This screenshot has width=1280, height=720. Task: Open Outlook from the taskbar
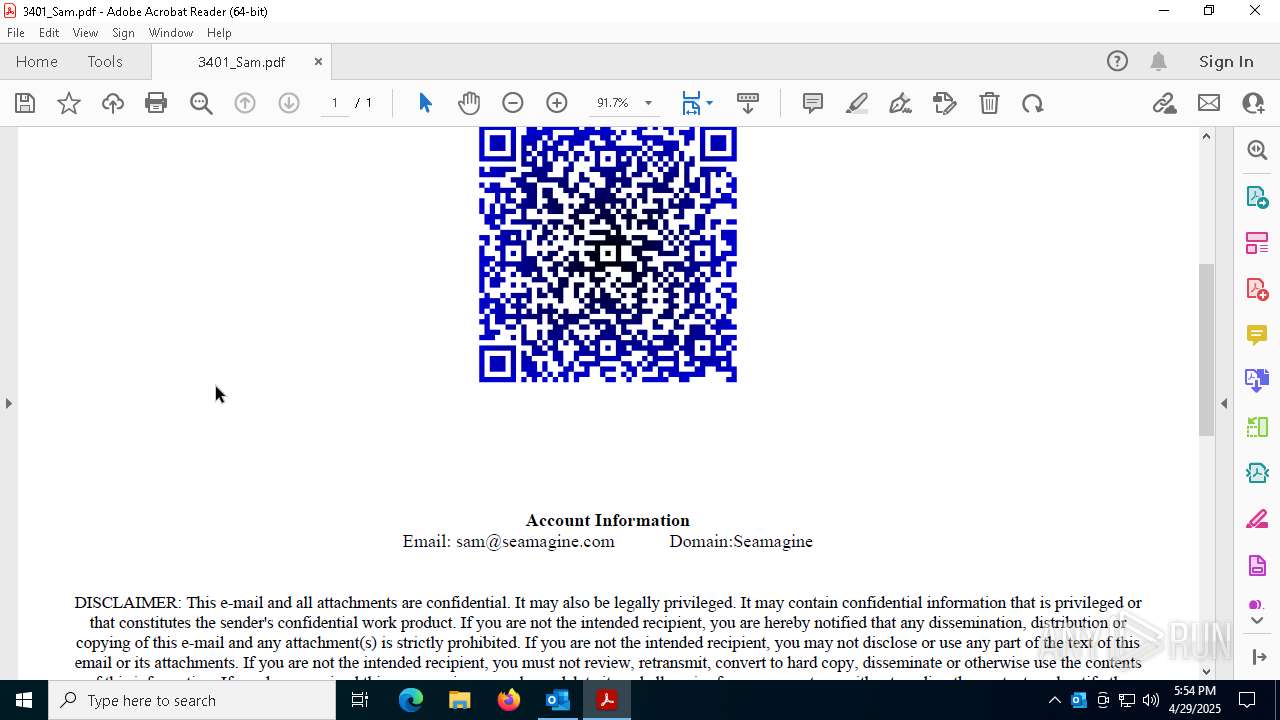[x=557, y=700]
